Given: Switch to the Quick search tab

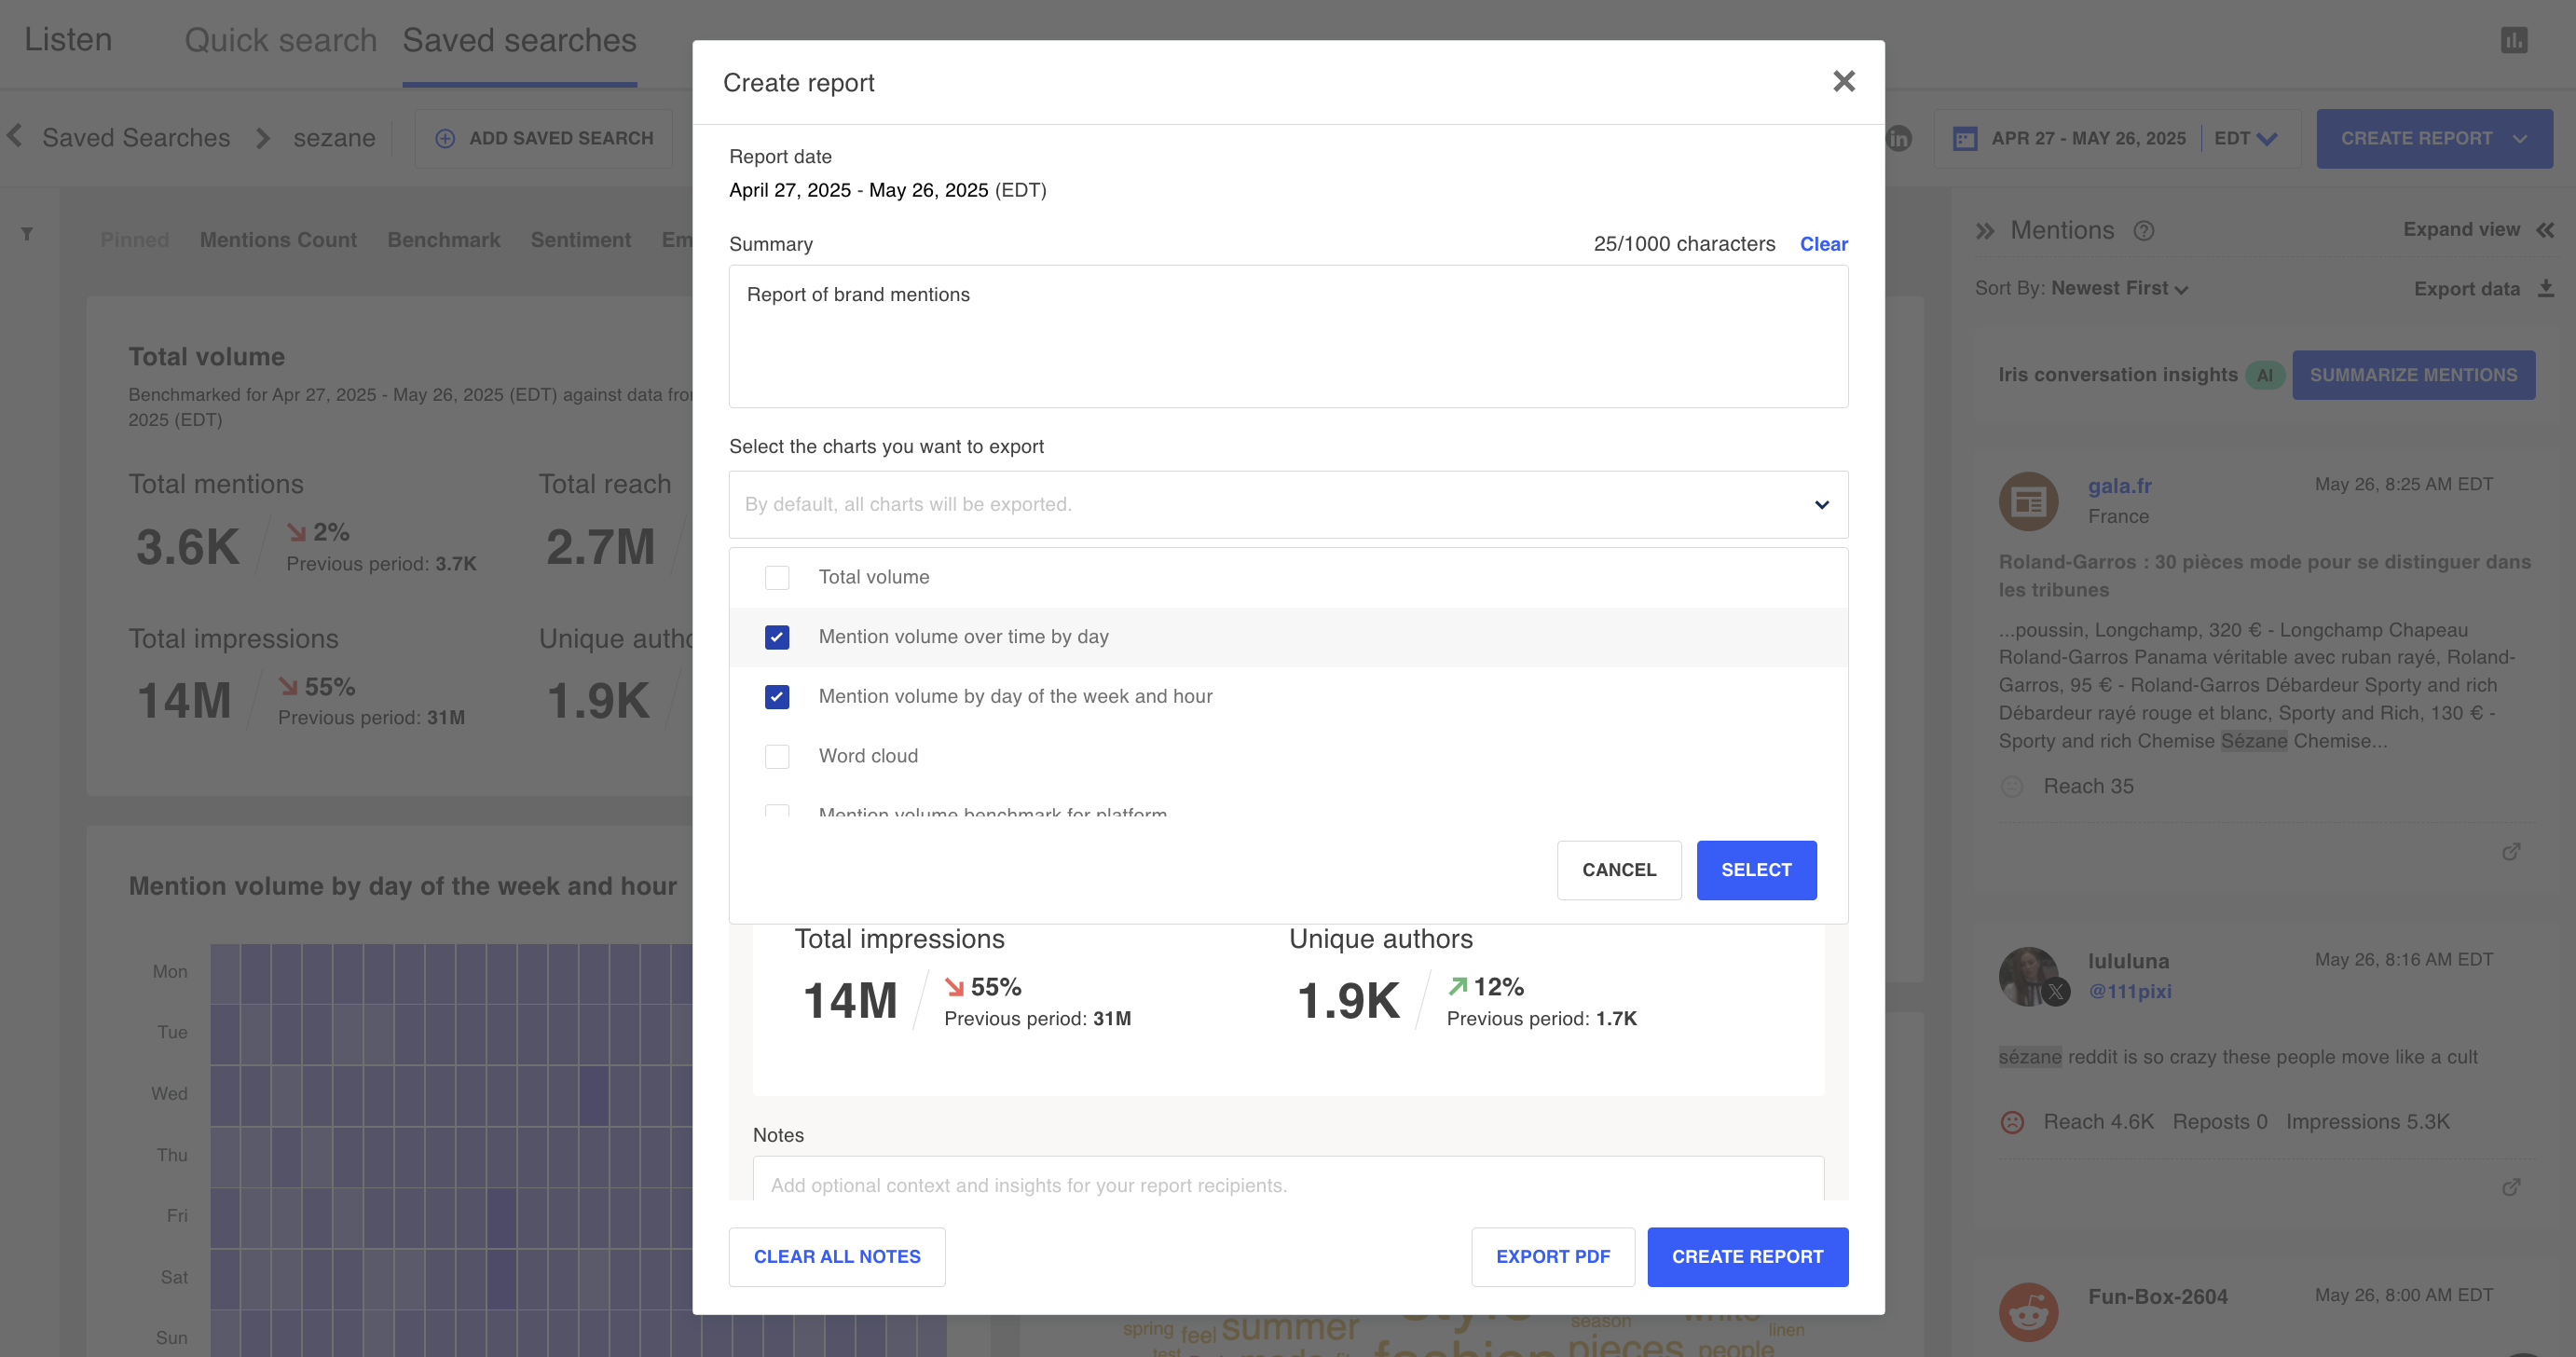Looking at the screenshot, I should (x=281, y=40).
